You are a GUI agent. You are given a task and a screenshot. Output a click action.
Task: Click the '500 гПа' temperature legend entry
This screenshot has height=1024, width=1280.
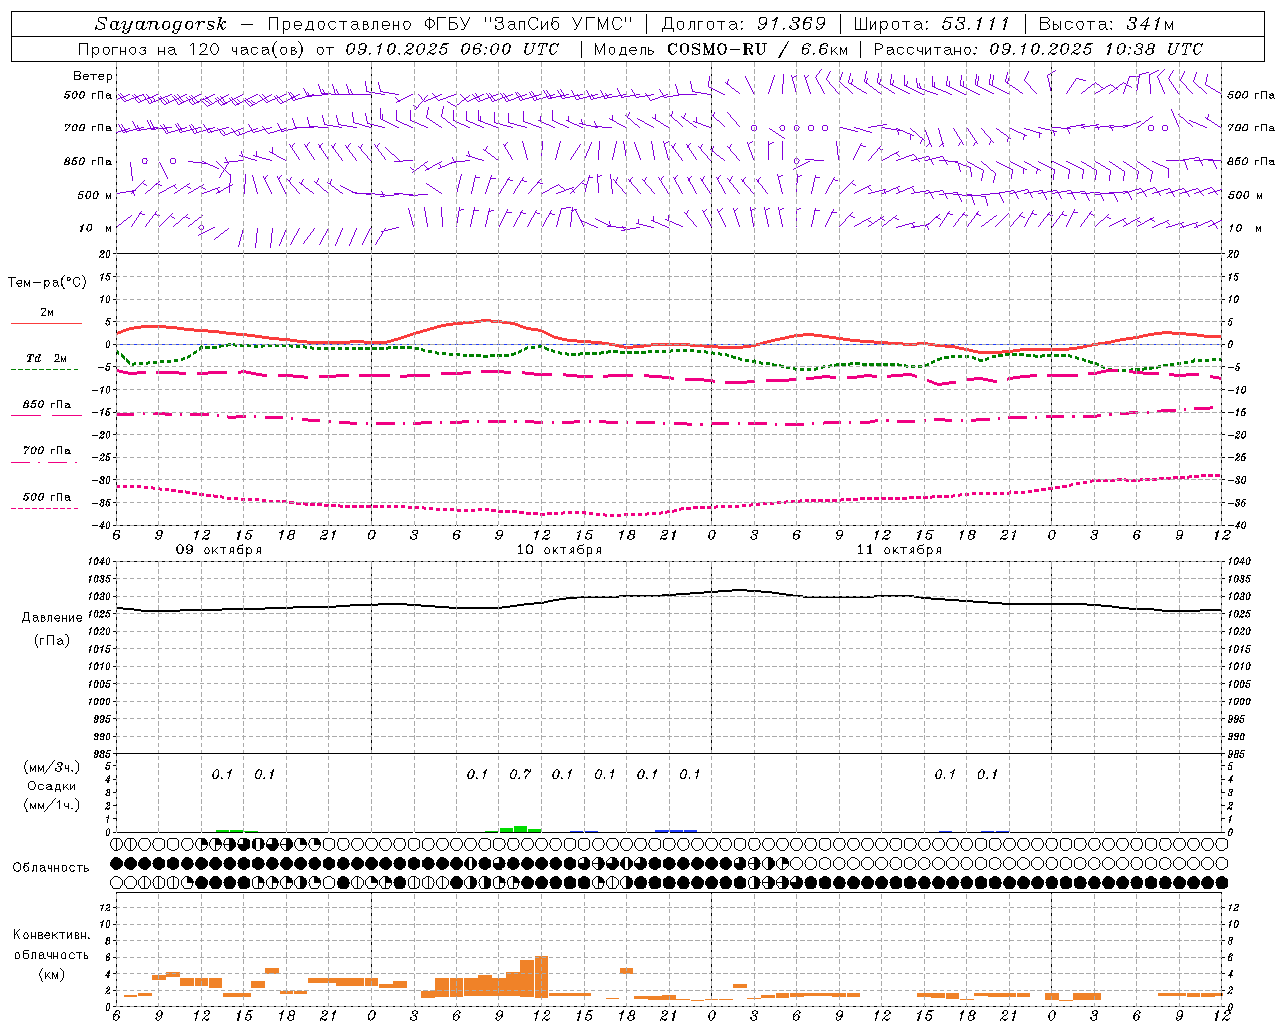pos(47,497)
